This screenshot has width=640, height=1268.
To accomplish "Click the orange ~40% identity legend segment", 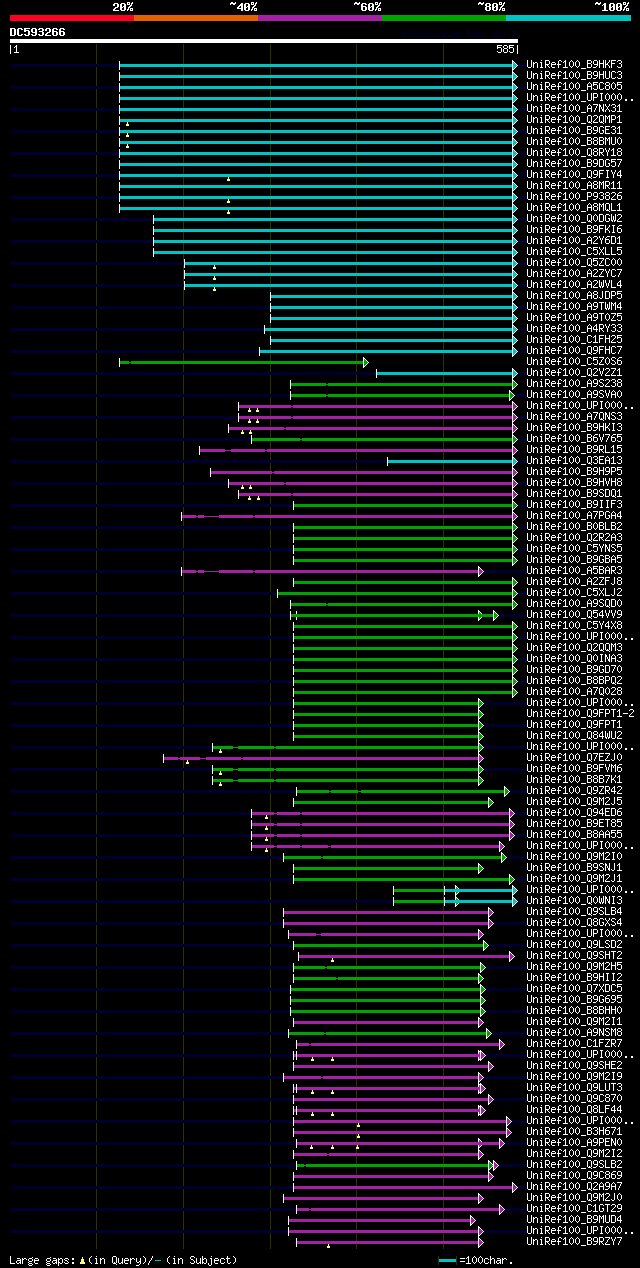I will (196, 17).
